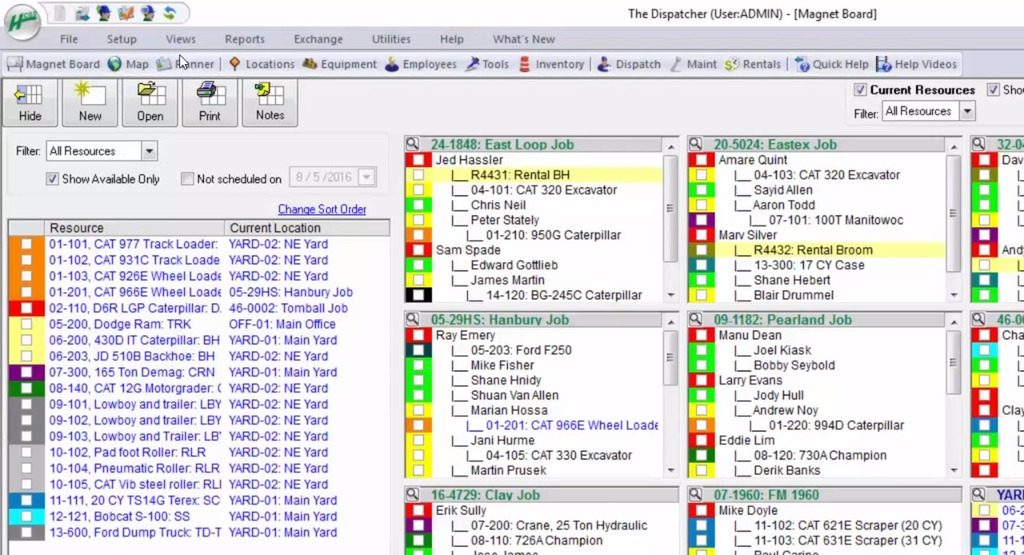Toggle the Current Resources checkbox
Screen dimensions: 1024x555
tap(860, 90)
